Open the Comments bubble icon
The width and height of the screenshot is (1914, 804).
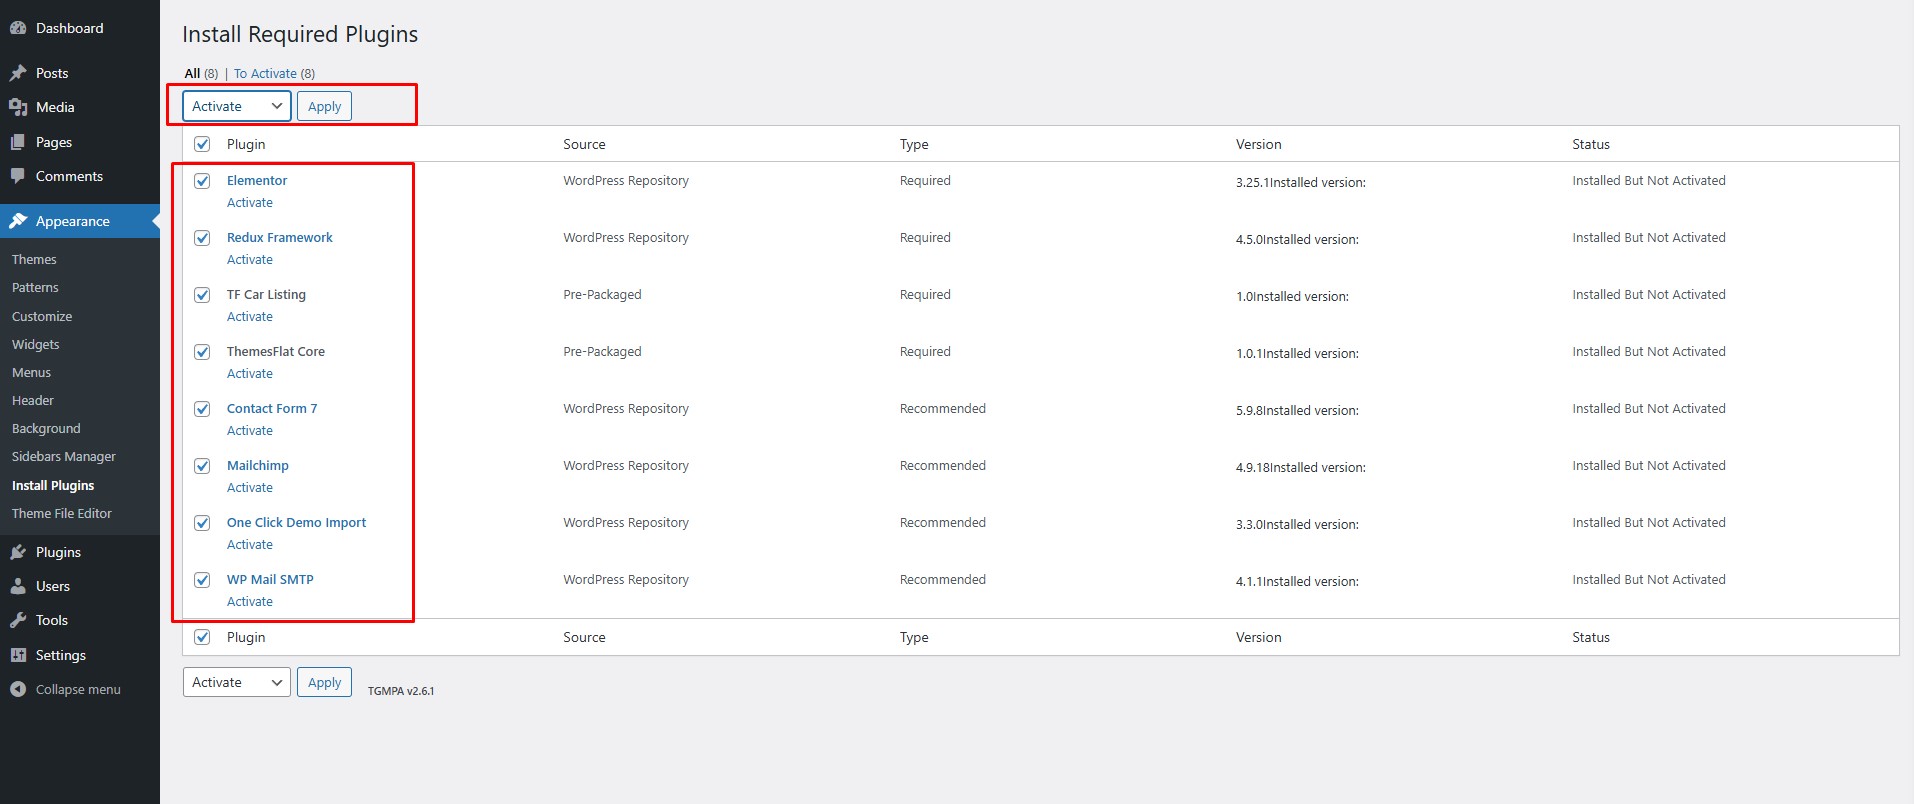18,176
